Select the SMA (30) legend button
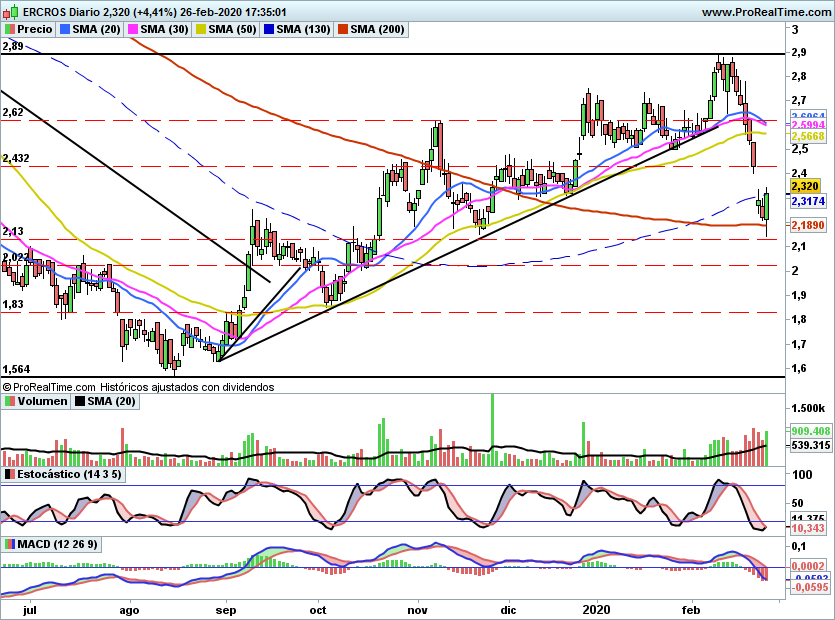Viewport: 835px width, 620px height. pyautogui.click(x=158, y=29)
